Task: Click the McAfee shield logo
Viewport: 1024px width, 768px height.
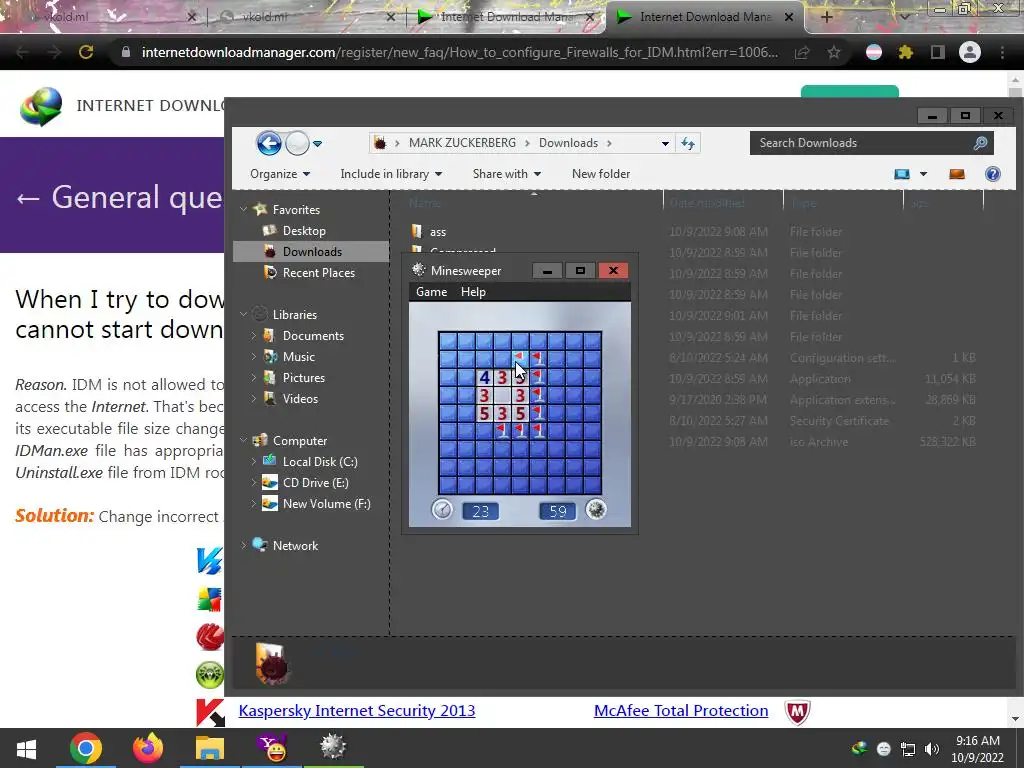Action: coord(797,712)
